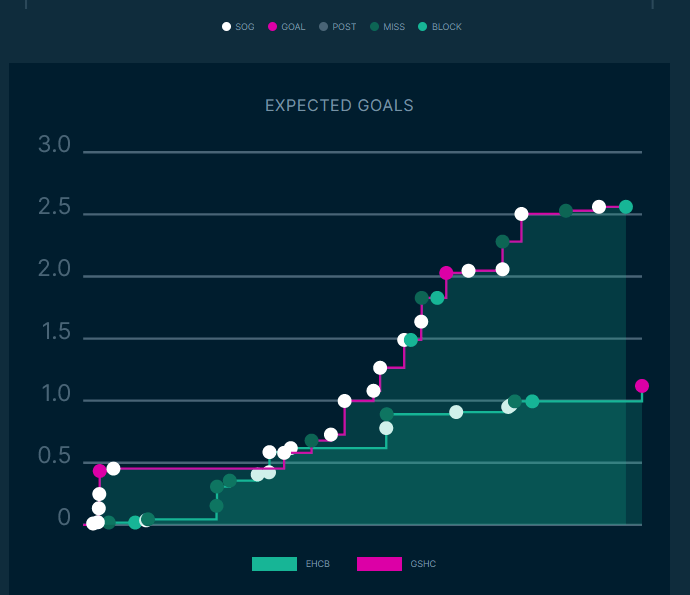This screenshot has width=690, height=595.
Task: Click the teal EHCB color swatch
Action: click(274, 564)
